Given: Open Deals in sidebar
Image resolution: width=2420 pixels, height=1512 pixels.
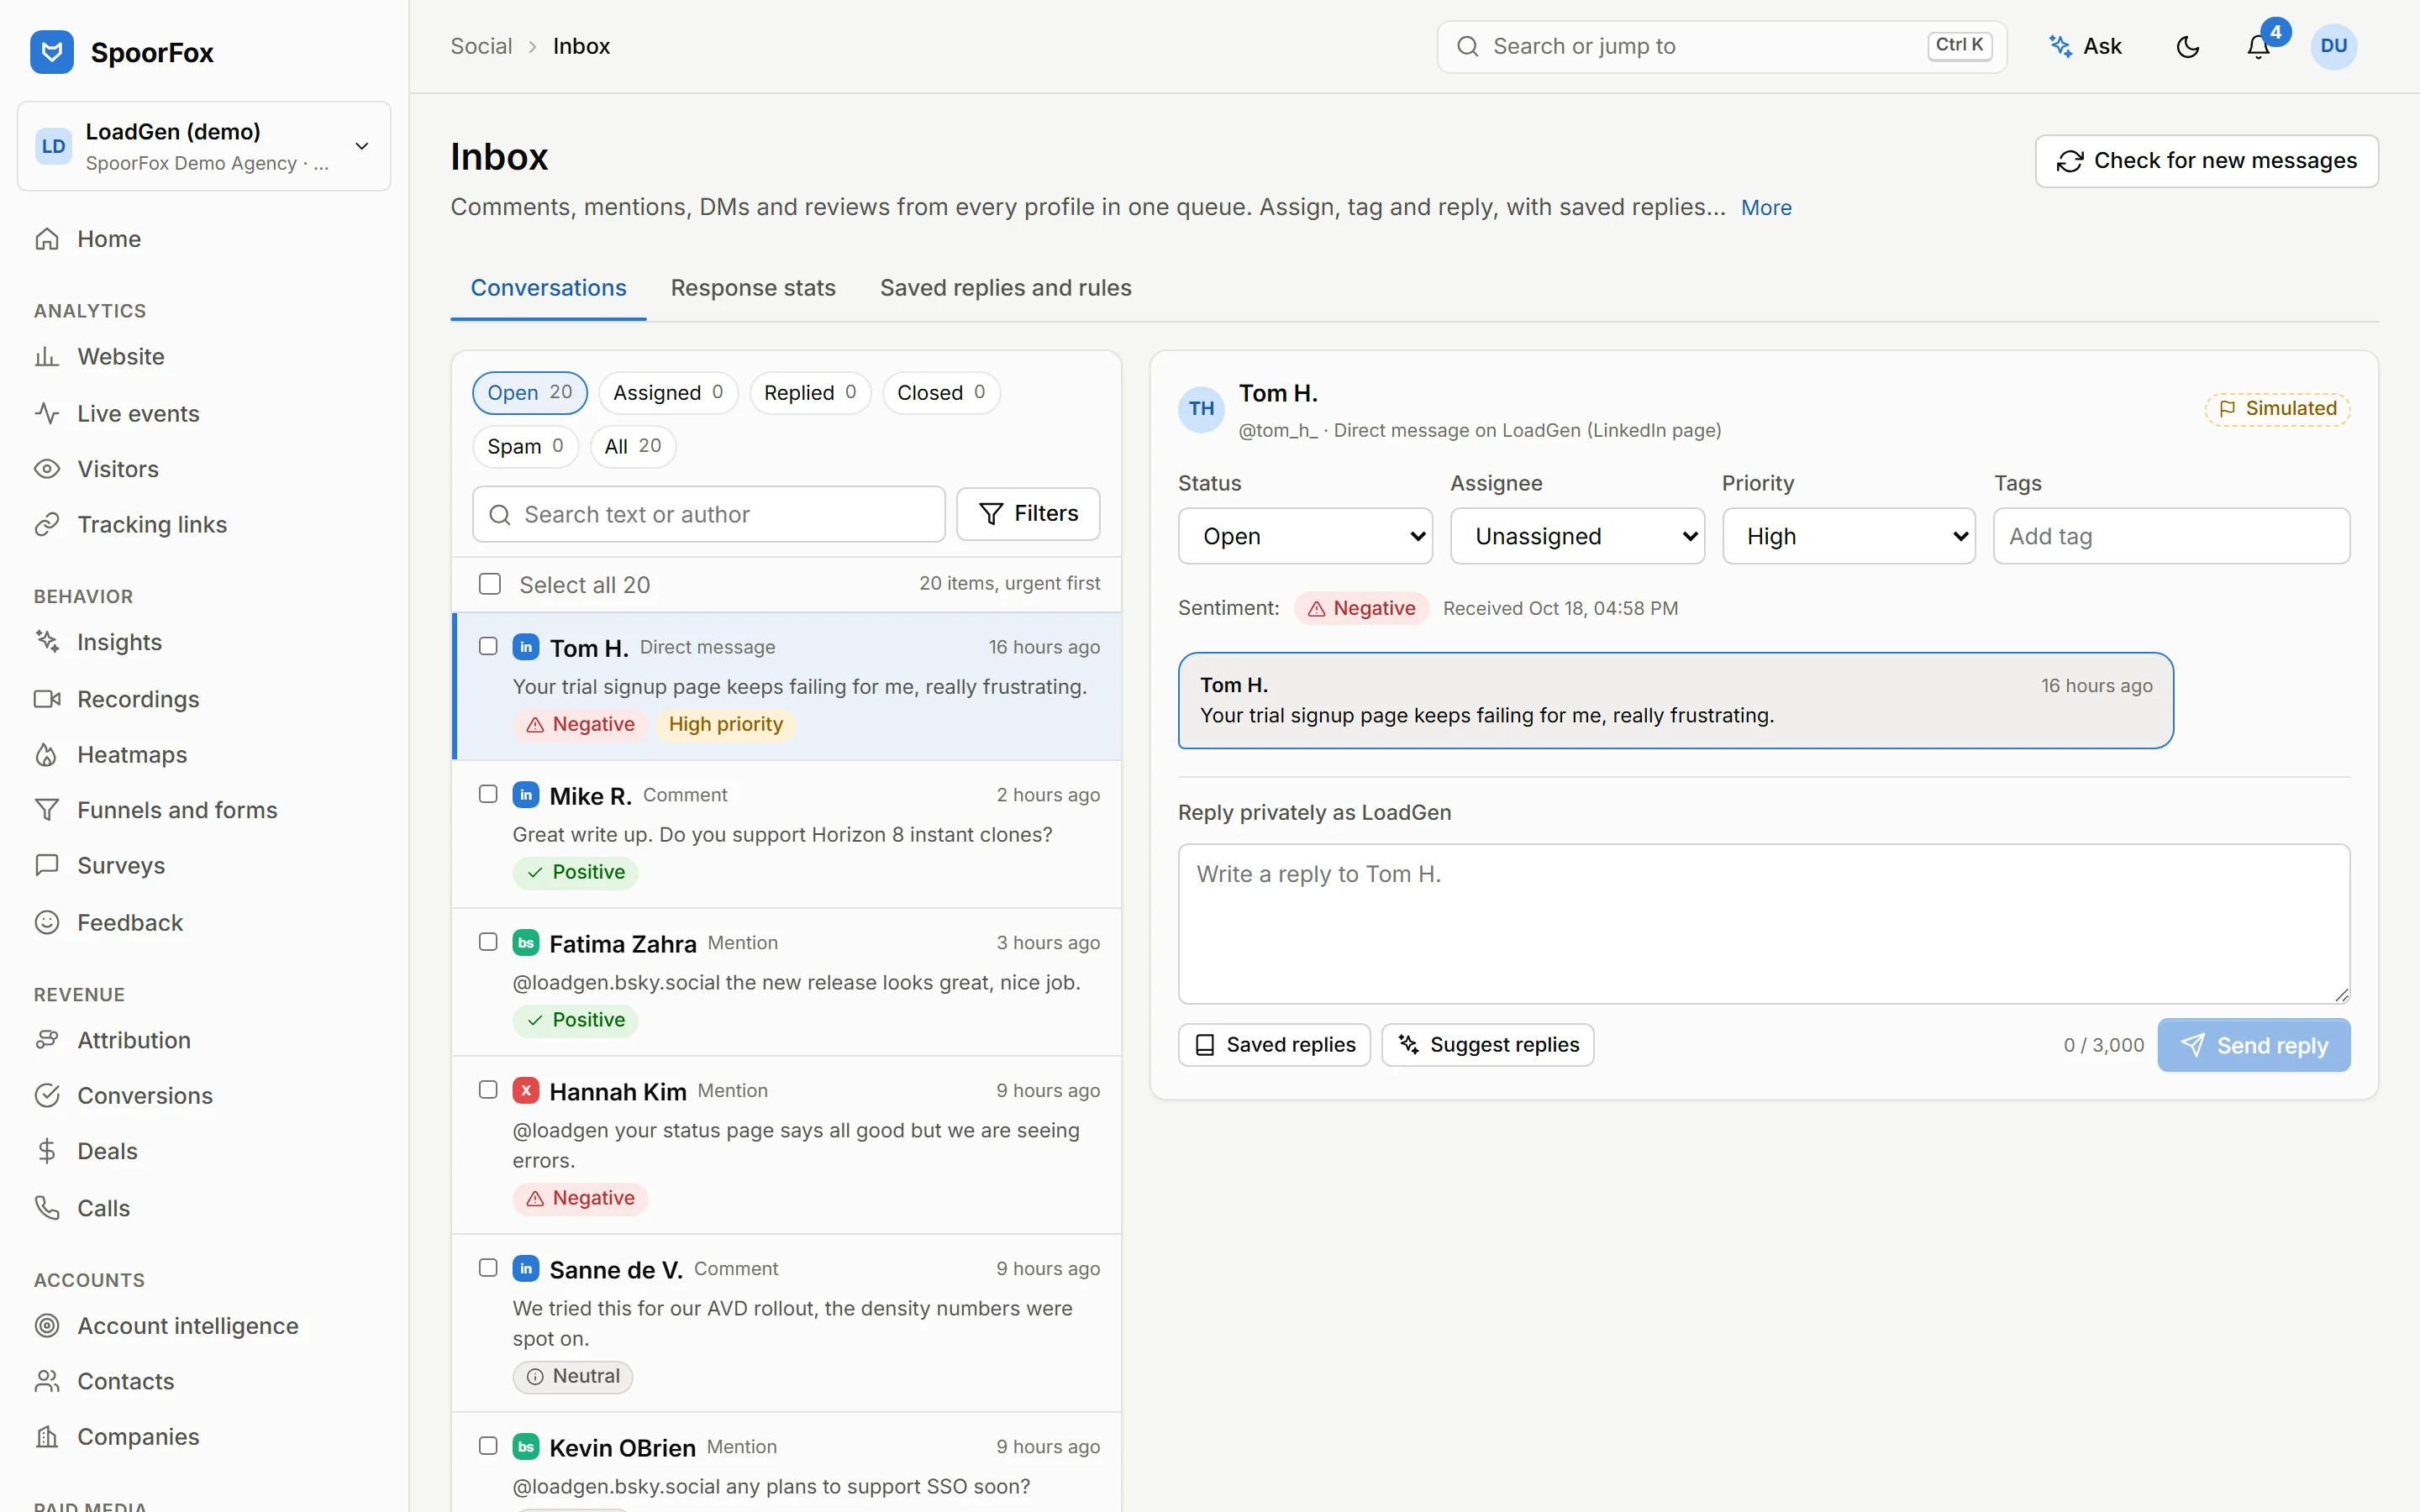Looking at the screenshot, I should coord(204,1151).
